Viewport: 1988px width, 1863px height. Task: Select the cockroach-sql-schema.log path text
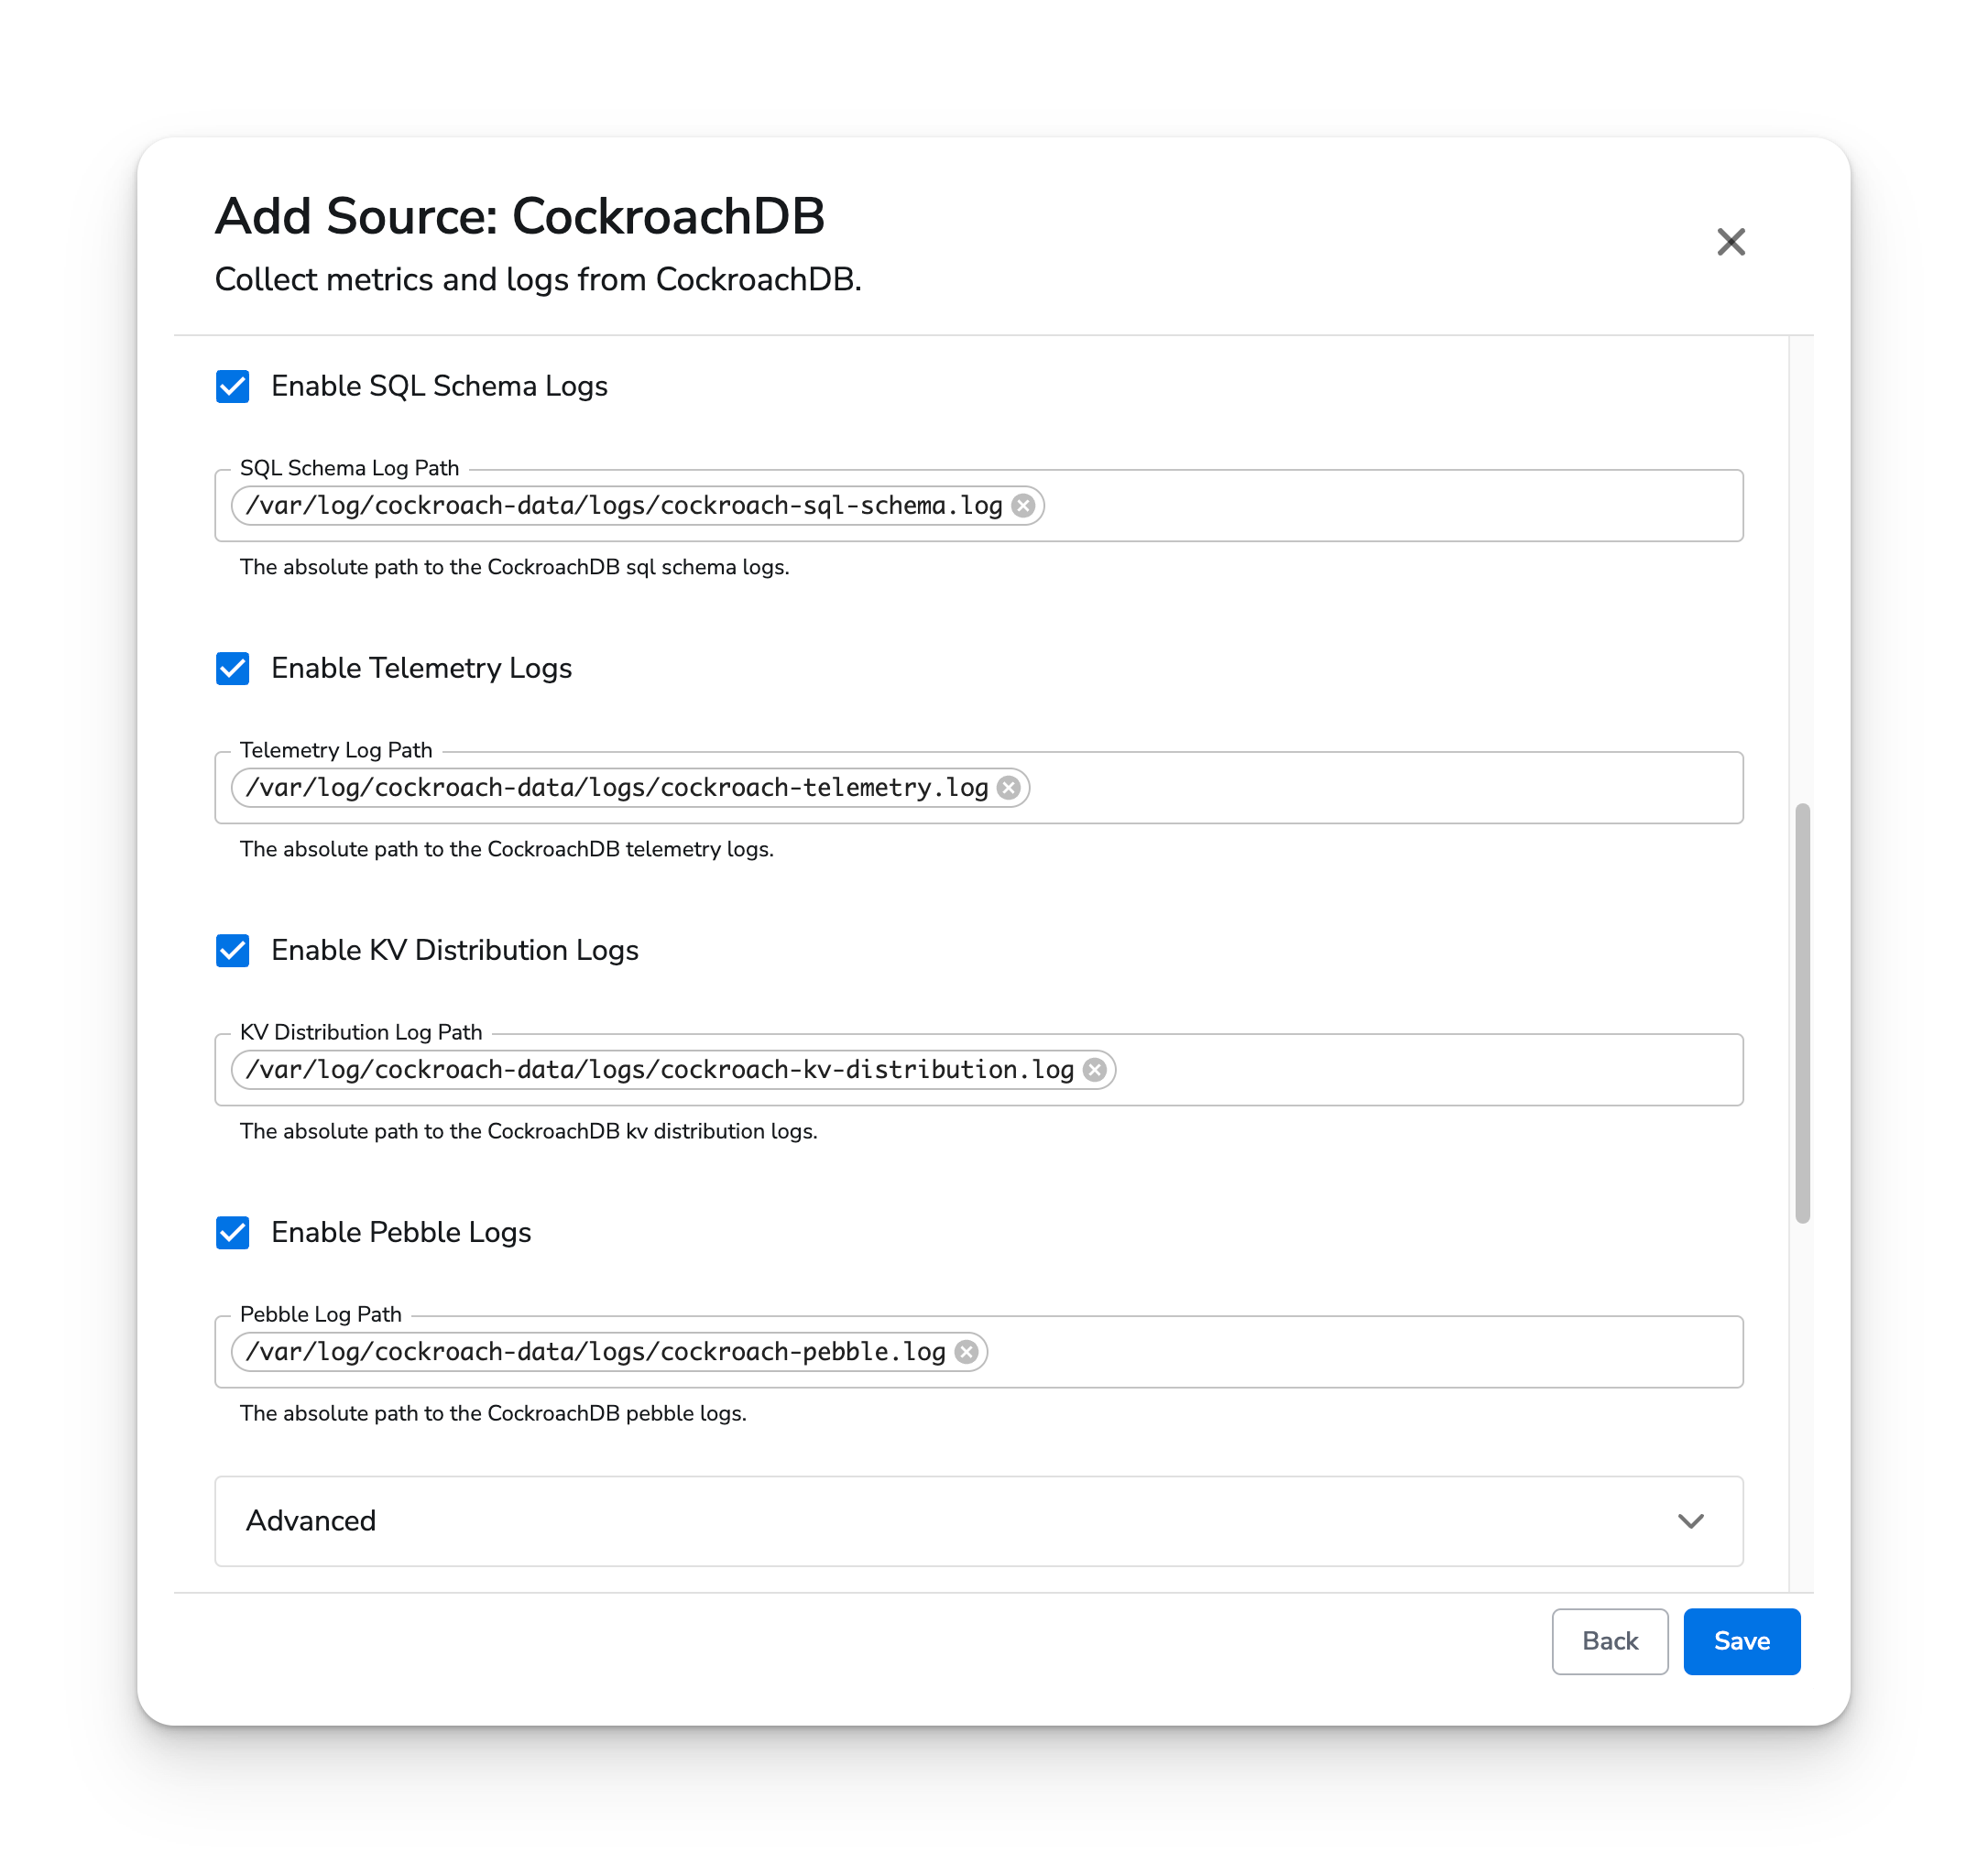pos(624,506)
